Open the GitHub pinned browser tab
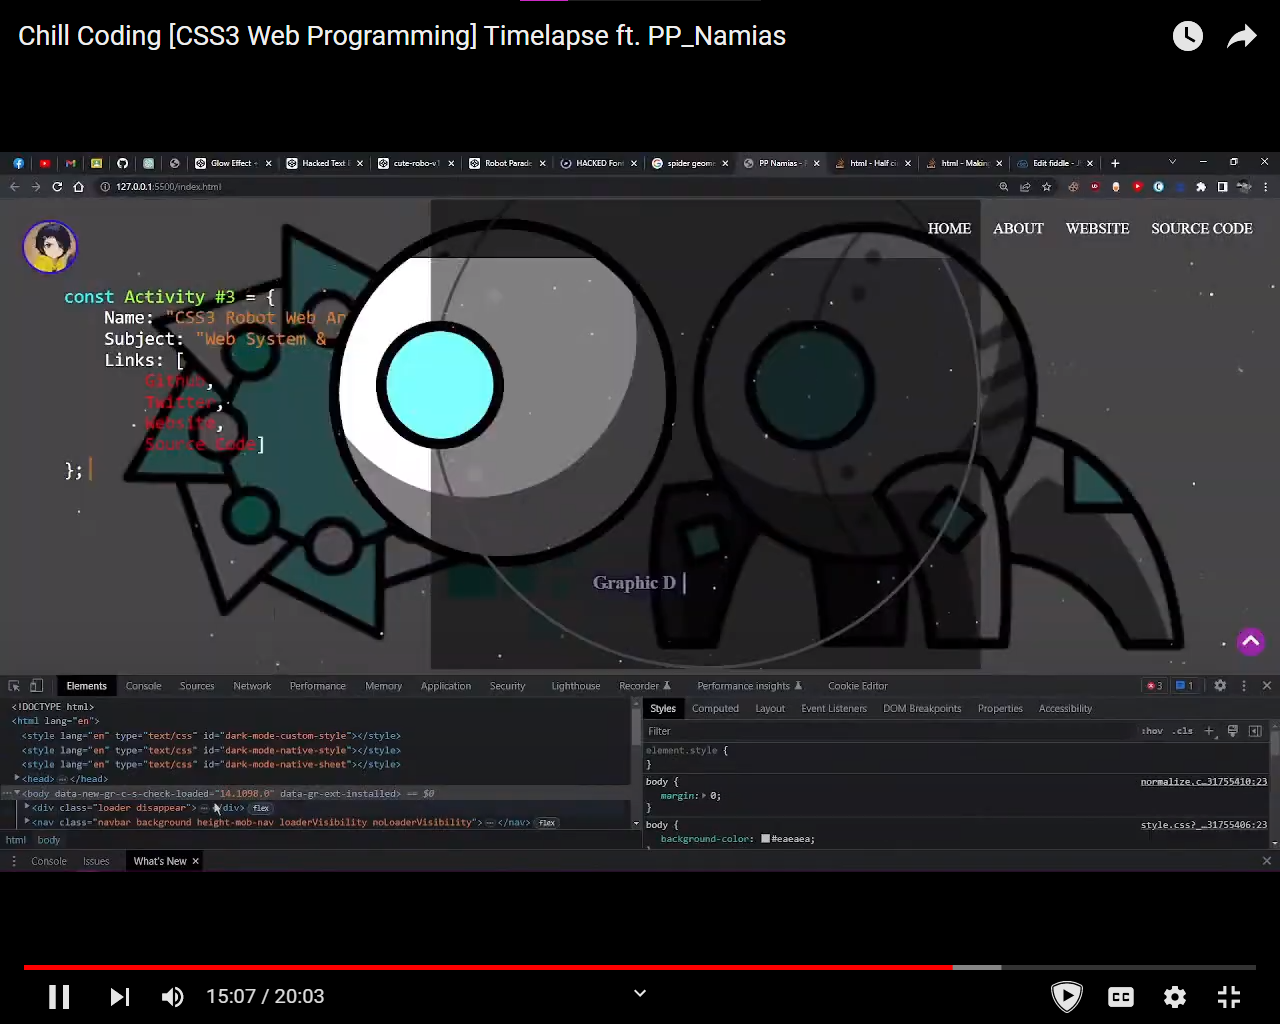This screenshot has height=1024, width=1280. [122, 163]
